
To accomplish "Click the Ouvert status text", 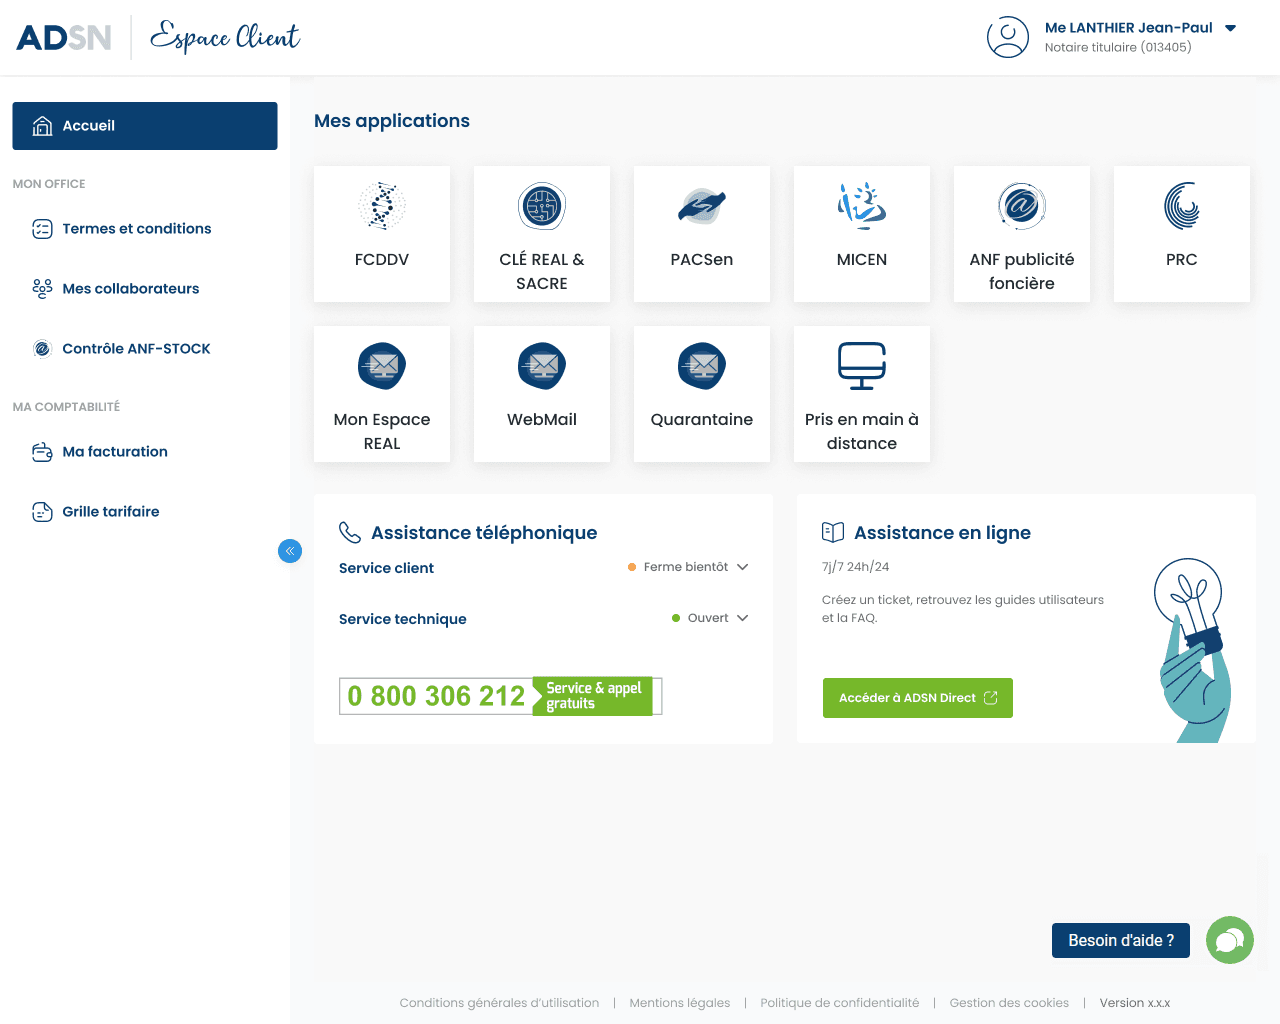I will coord(708,618).
